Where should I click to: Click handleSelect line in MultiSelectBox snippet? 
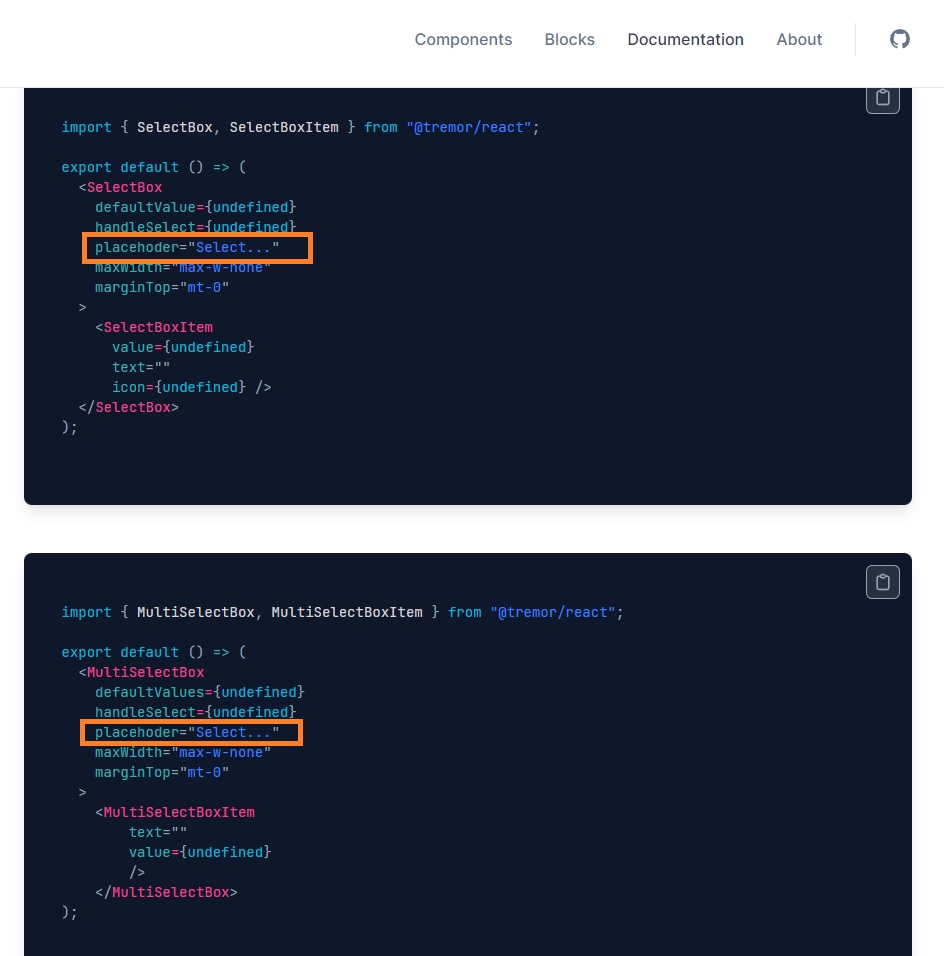pos(195,712)
